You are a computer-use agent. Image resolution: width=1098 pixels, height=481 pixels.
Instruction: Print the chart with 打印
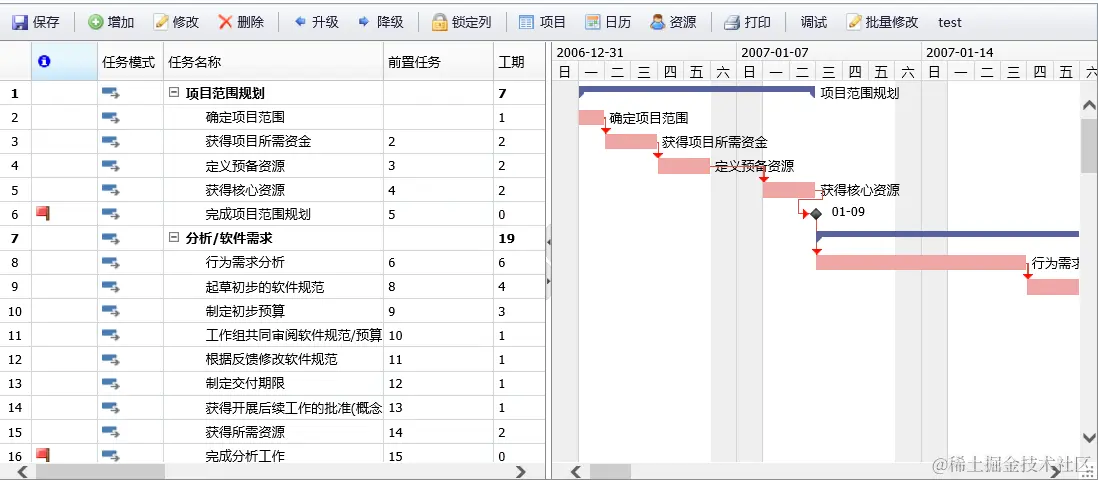[x=747, y=22]
